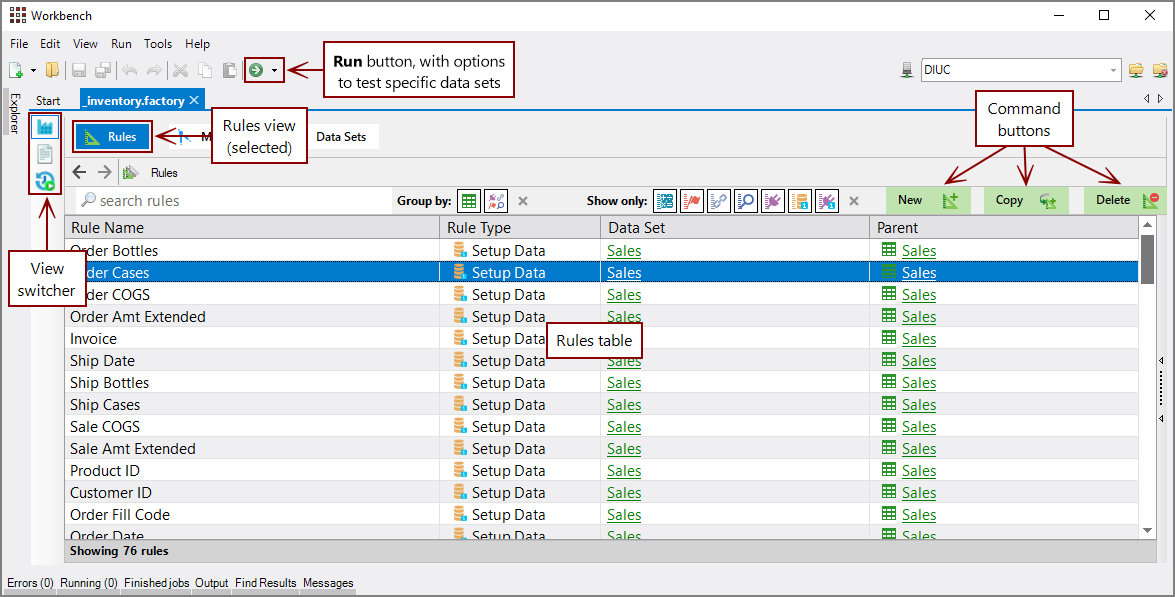Filter rules with the magnifier Show only icon
The image size is (1175, 597).
(744, 201)
